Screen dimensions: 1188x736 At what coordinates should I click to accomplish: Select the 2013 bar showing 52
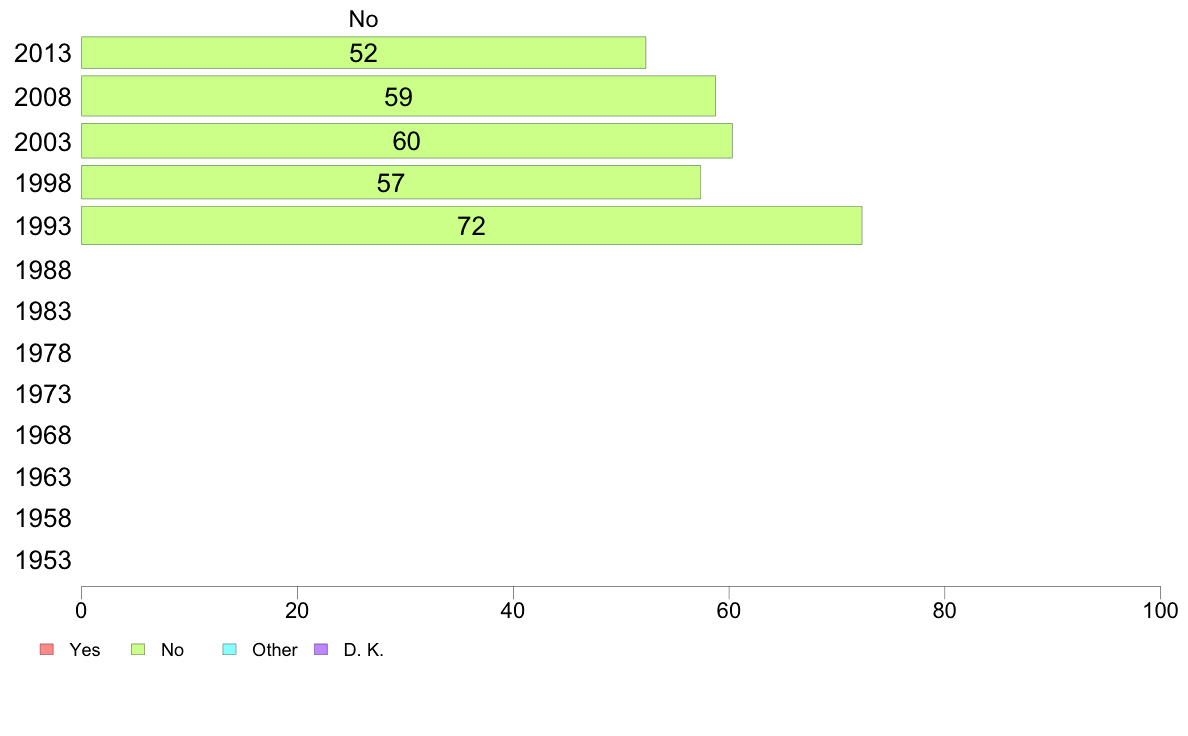point(364,52)
